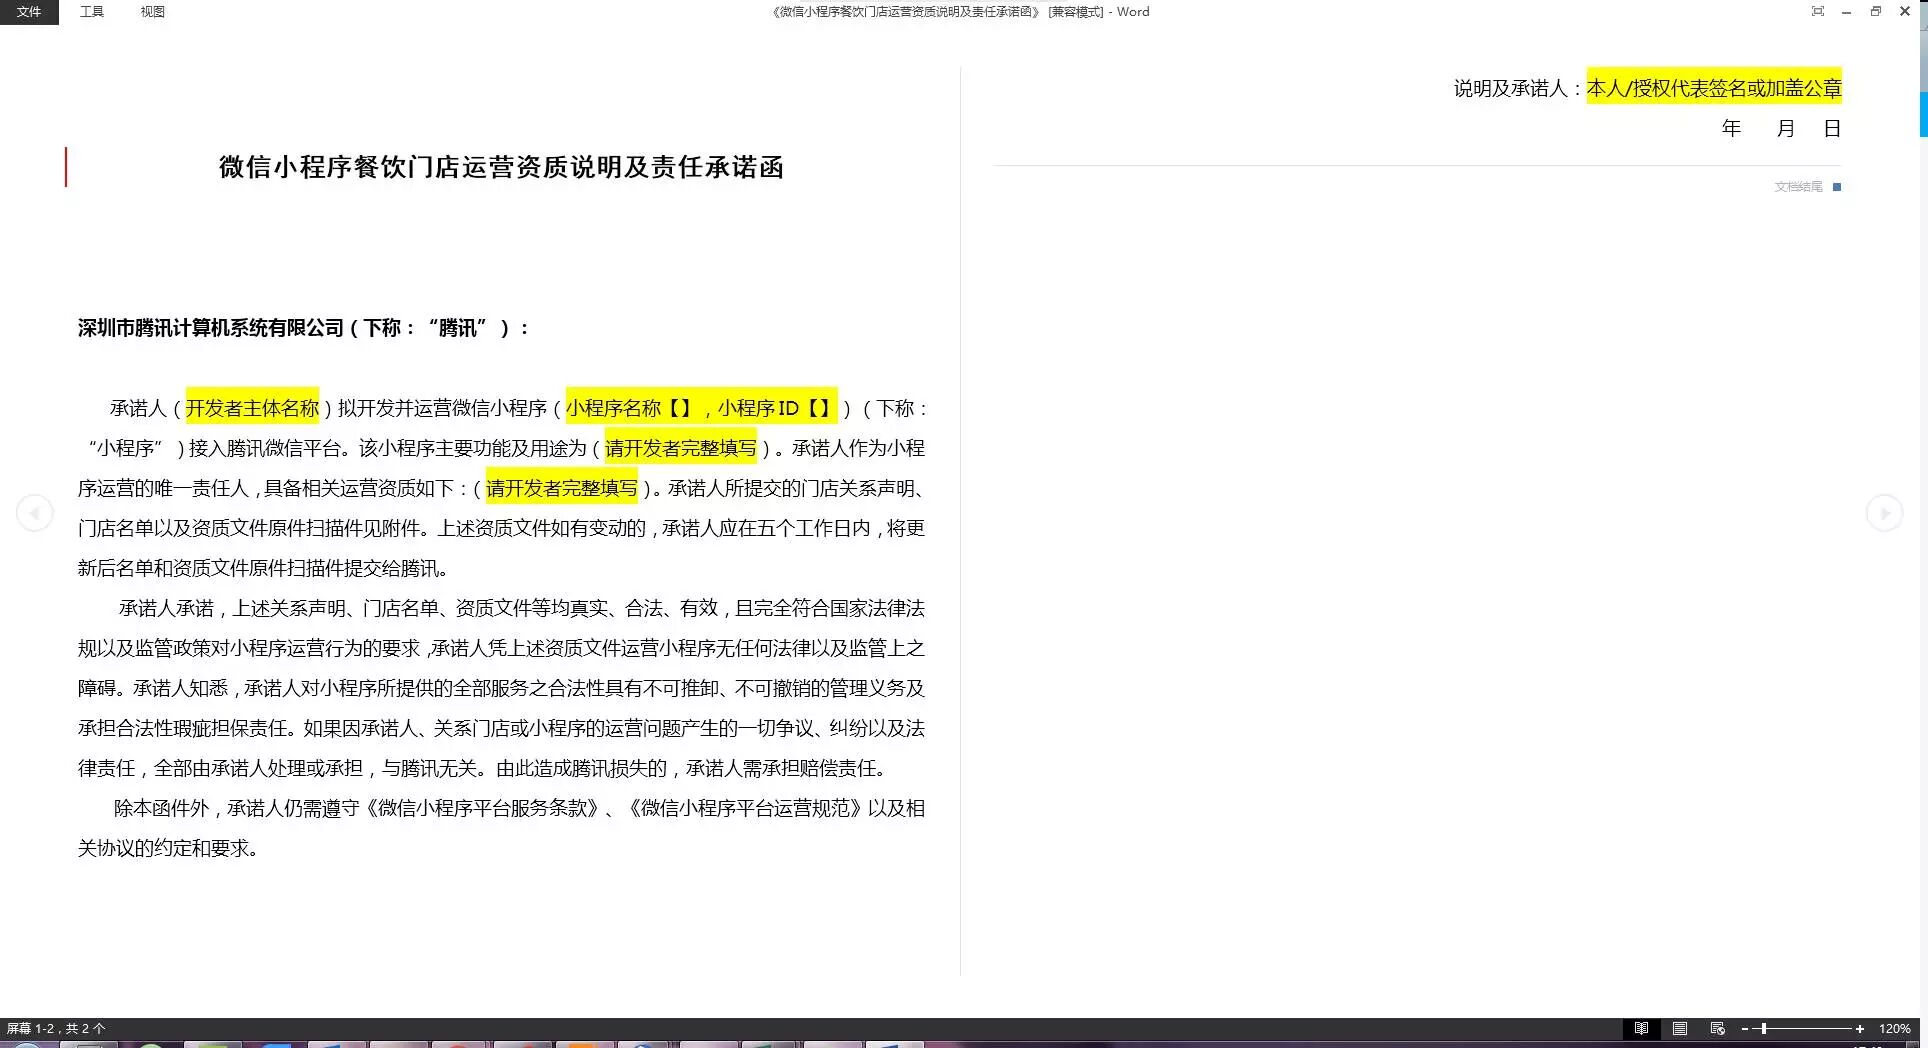The width and height of the screenshot is (1928, 1048).
Task: Open the 视图 menu
Action: (x=153, y=12)
